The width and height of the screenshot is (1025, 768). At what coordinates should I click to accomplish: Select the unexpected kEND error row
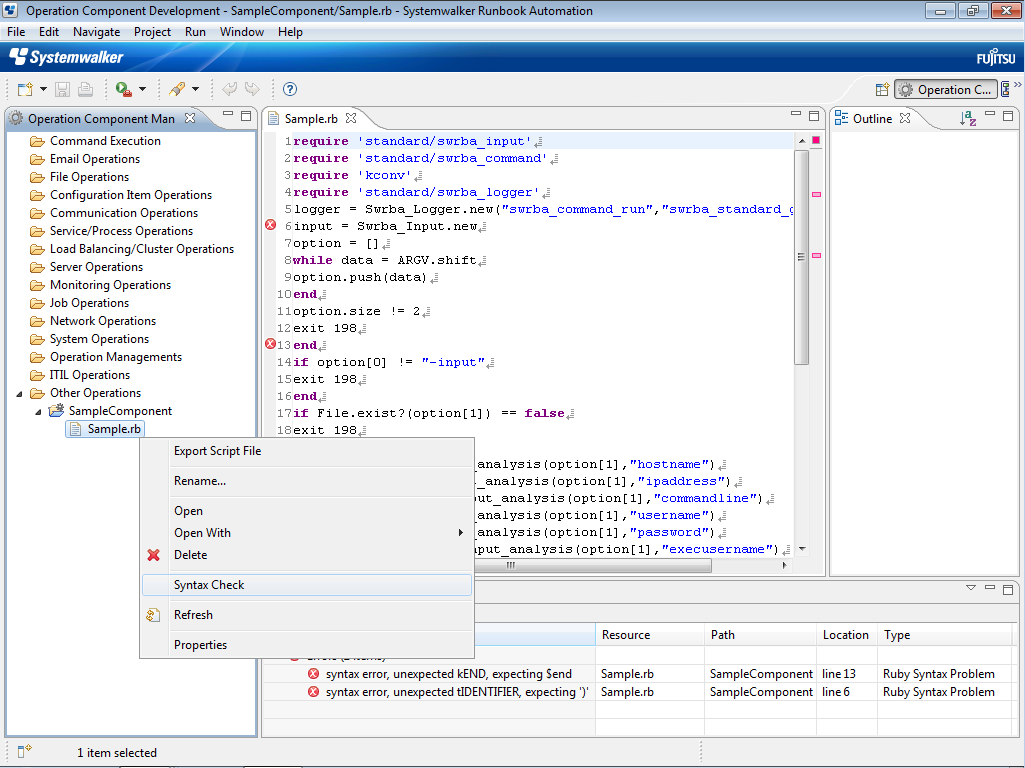(x=637, y=674)
